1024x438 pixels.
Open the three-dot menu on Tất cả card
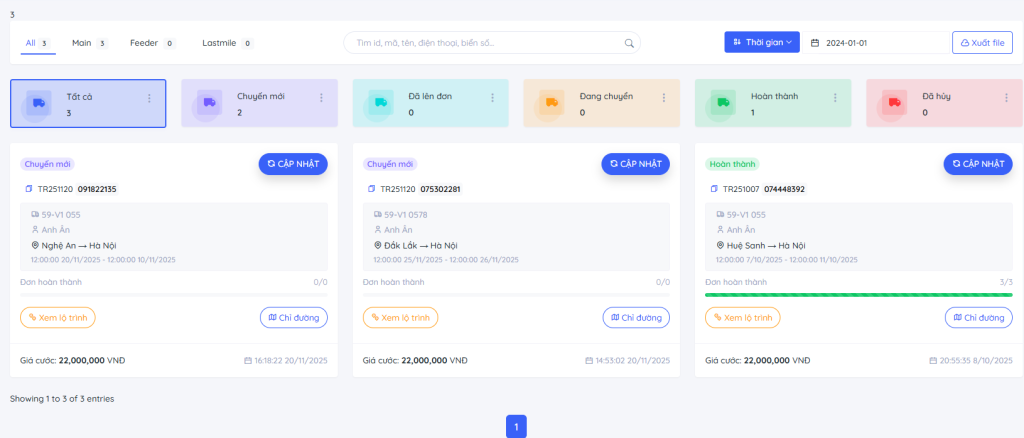point(150,98)
